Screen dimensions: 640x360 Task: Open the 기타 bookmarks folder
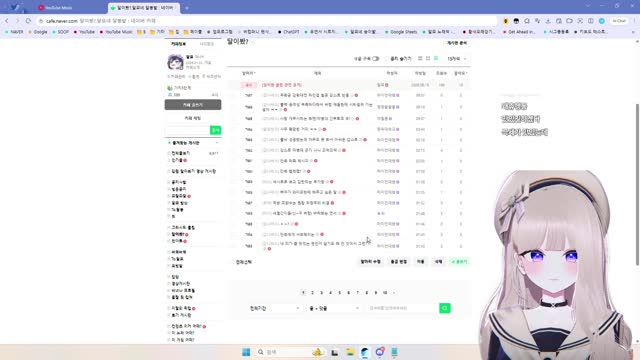pos(158,32)
